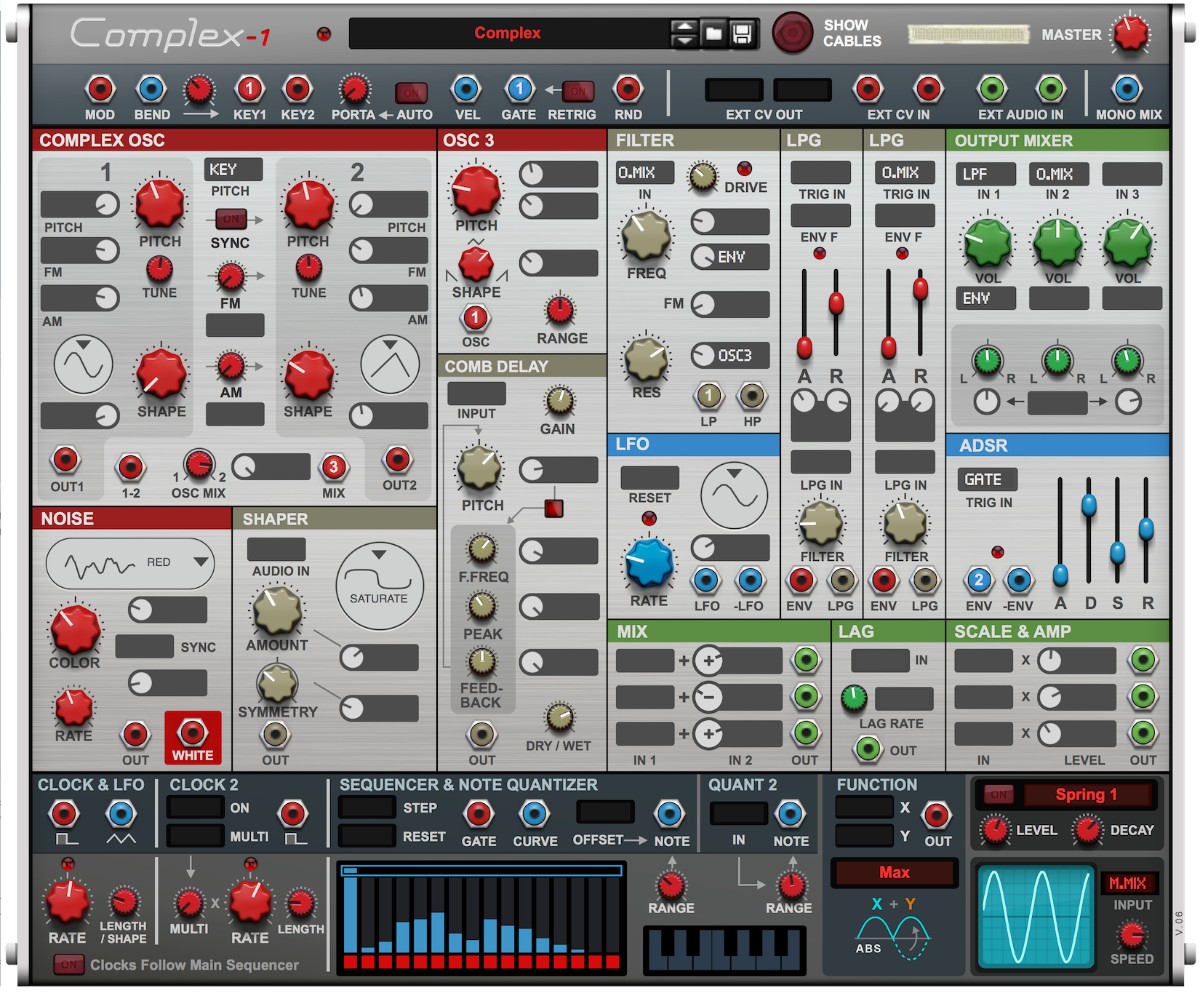Click the numbered 3 MIX button in Complex Osc
This screenshot has width=1200, height=993.
coord(334,466)
